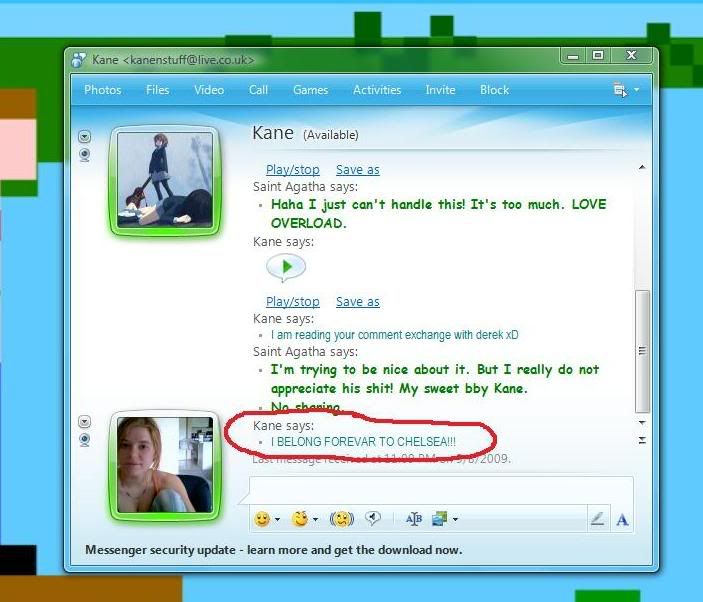Image resolution: width=703 pixels, height=602 pixels.
Task: Switch to text mode letter A icon
Action: [622, 520]
